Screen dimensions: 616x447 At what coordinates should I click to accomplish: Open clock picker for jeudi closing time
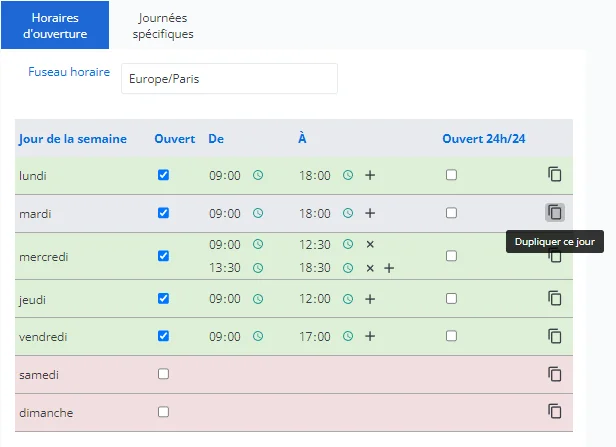click(348, 299)
